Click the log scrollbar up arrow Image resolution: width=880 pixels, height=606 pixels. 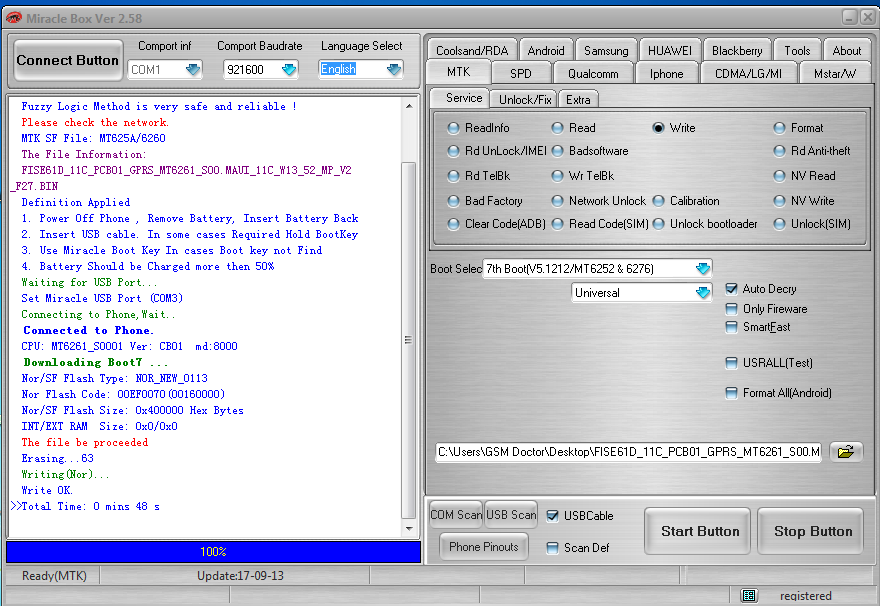[409, 106]
